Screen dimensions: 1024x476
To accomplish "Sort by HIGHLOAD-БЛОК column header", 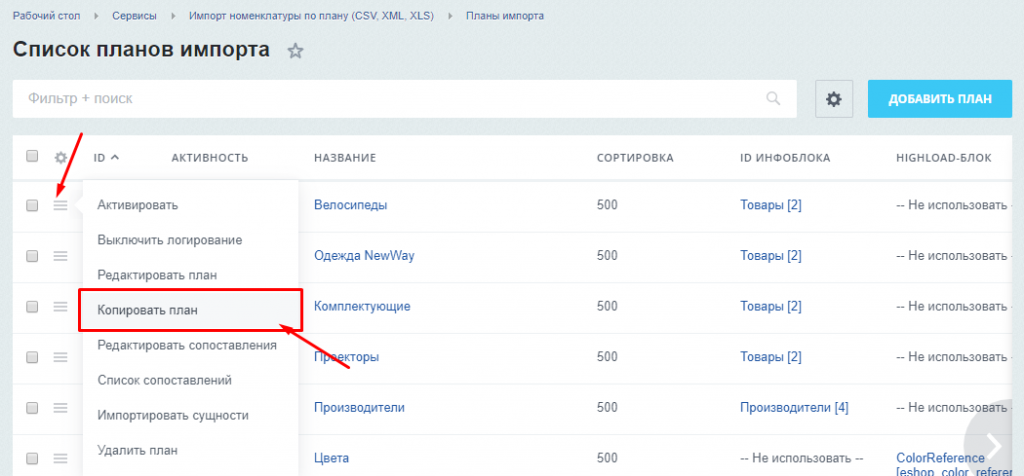I will [944, 157].
